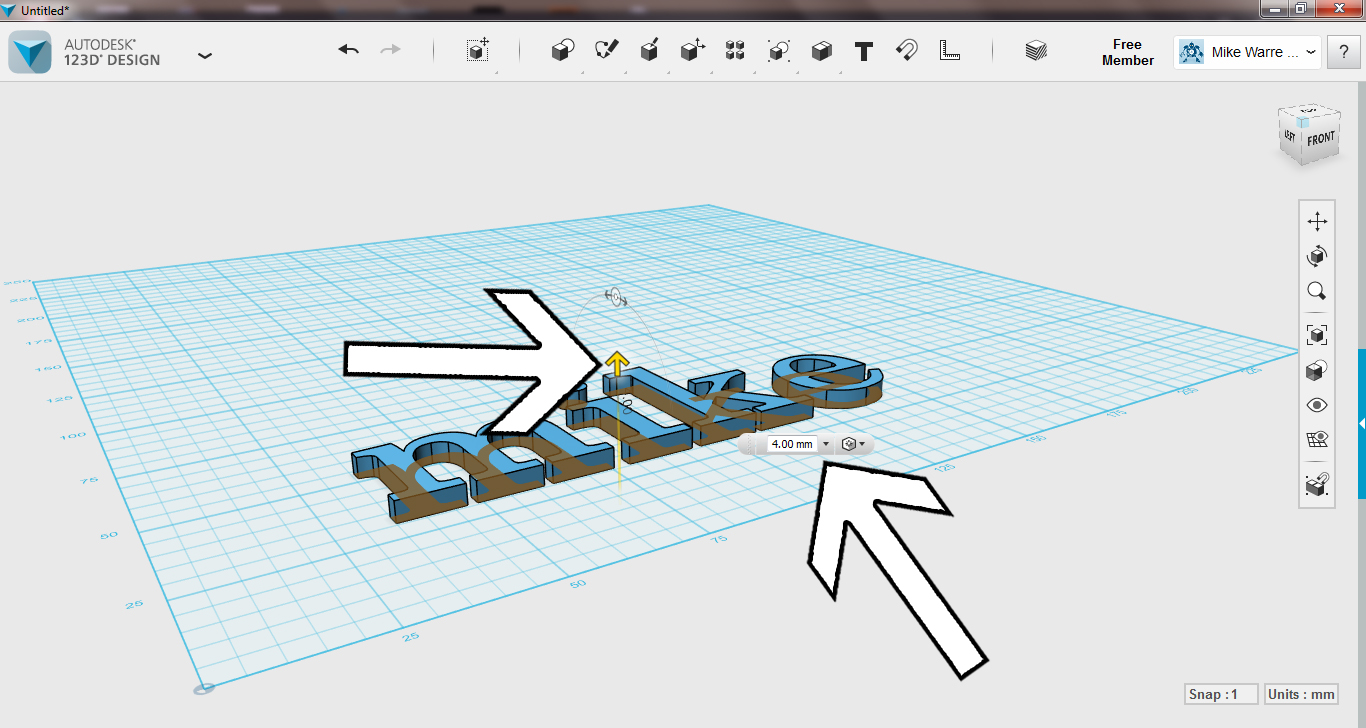Select the Measure tool
The height and width of the screenshot is (728, 1366).
[950, 50]
